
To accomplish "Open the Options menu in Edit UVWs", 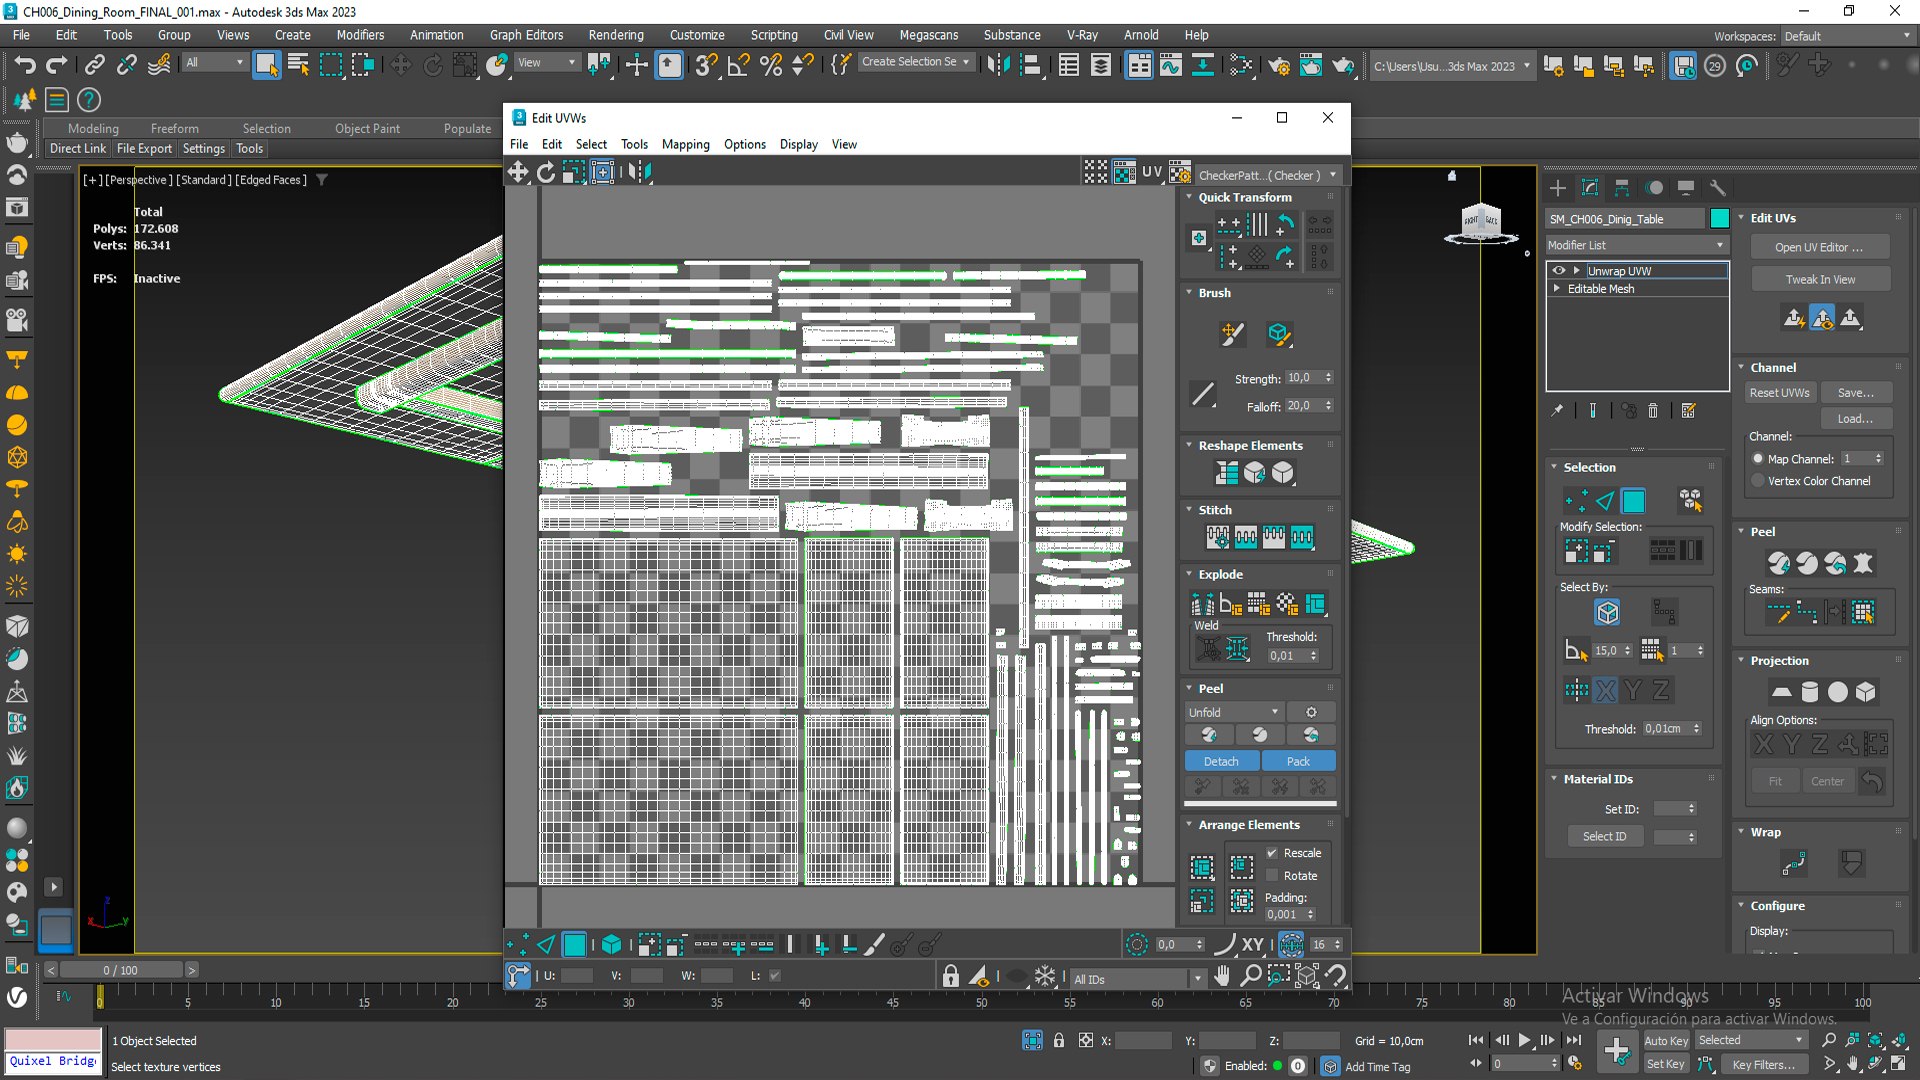I will coord(744,144).
